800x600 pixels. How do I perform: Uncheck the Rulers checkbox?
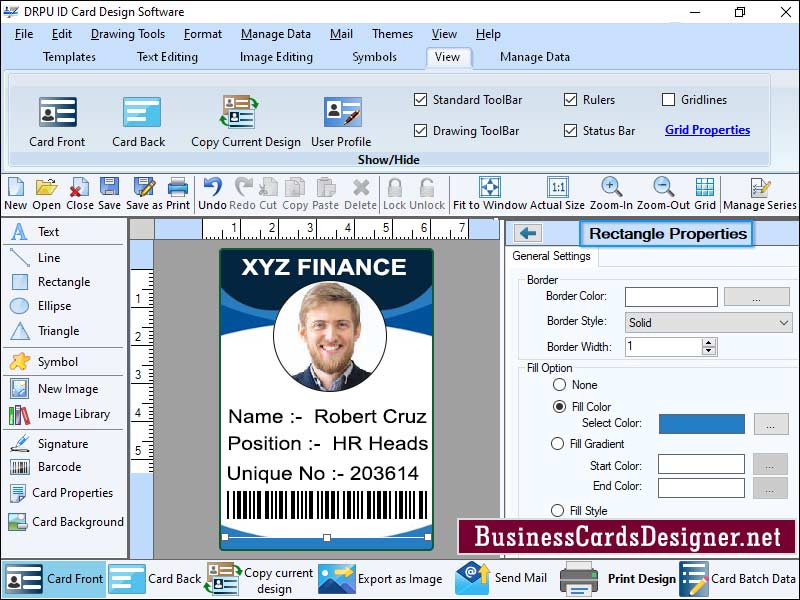(570, 100)
